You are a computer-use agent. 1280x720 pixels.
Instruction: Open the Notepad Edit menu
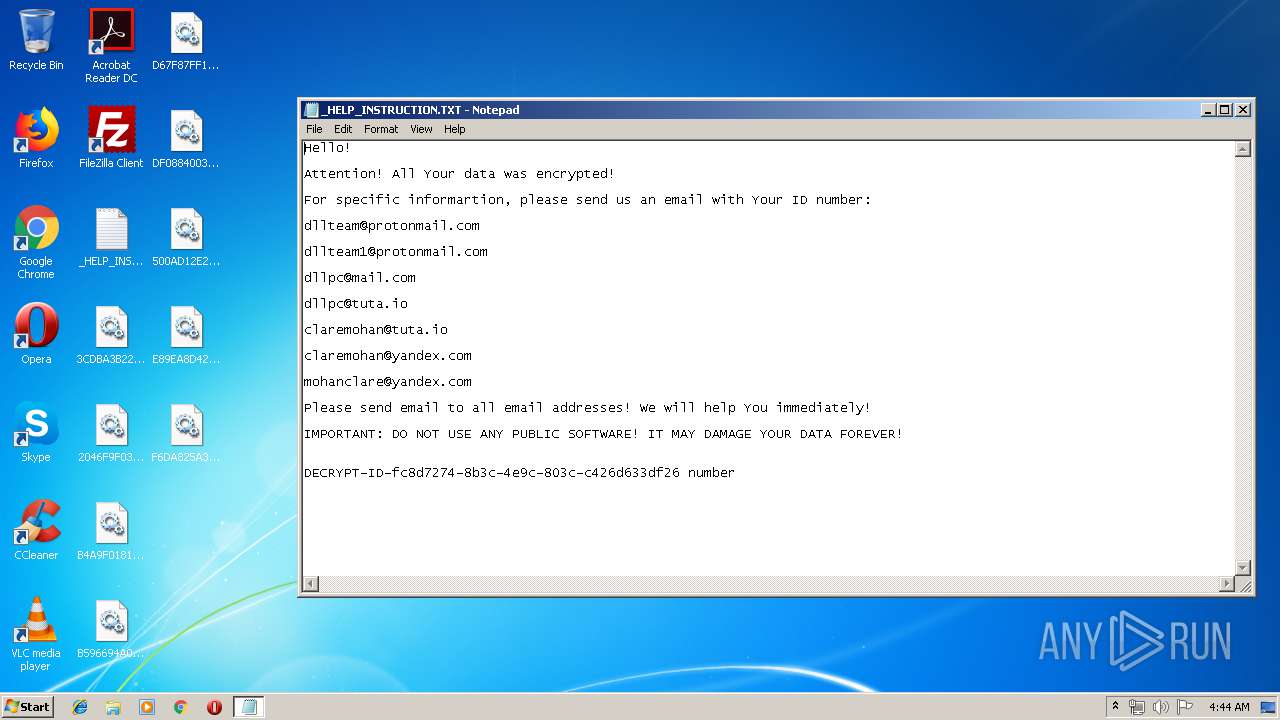343,129
